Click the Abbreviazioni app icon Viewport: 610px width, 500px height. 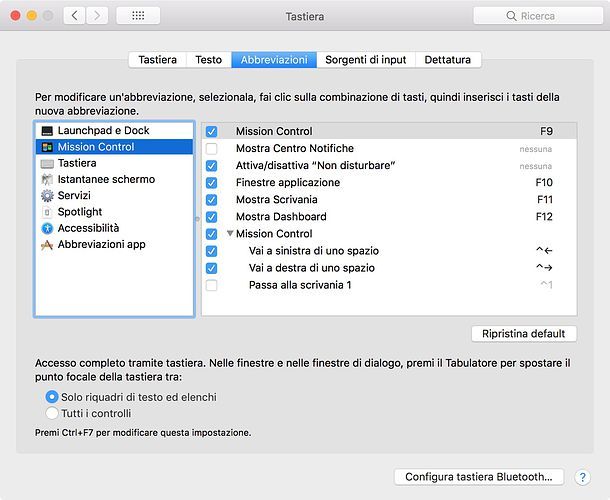point(47,245)
